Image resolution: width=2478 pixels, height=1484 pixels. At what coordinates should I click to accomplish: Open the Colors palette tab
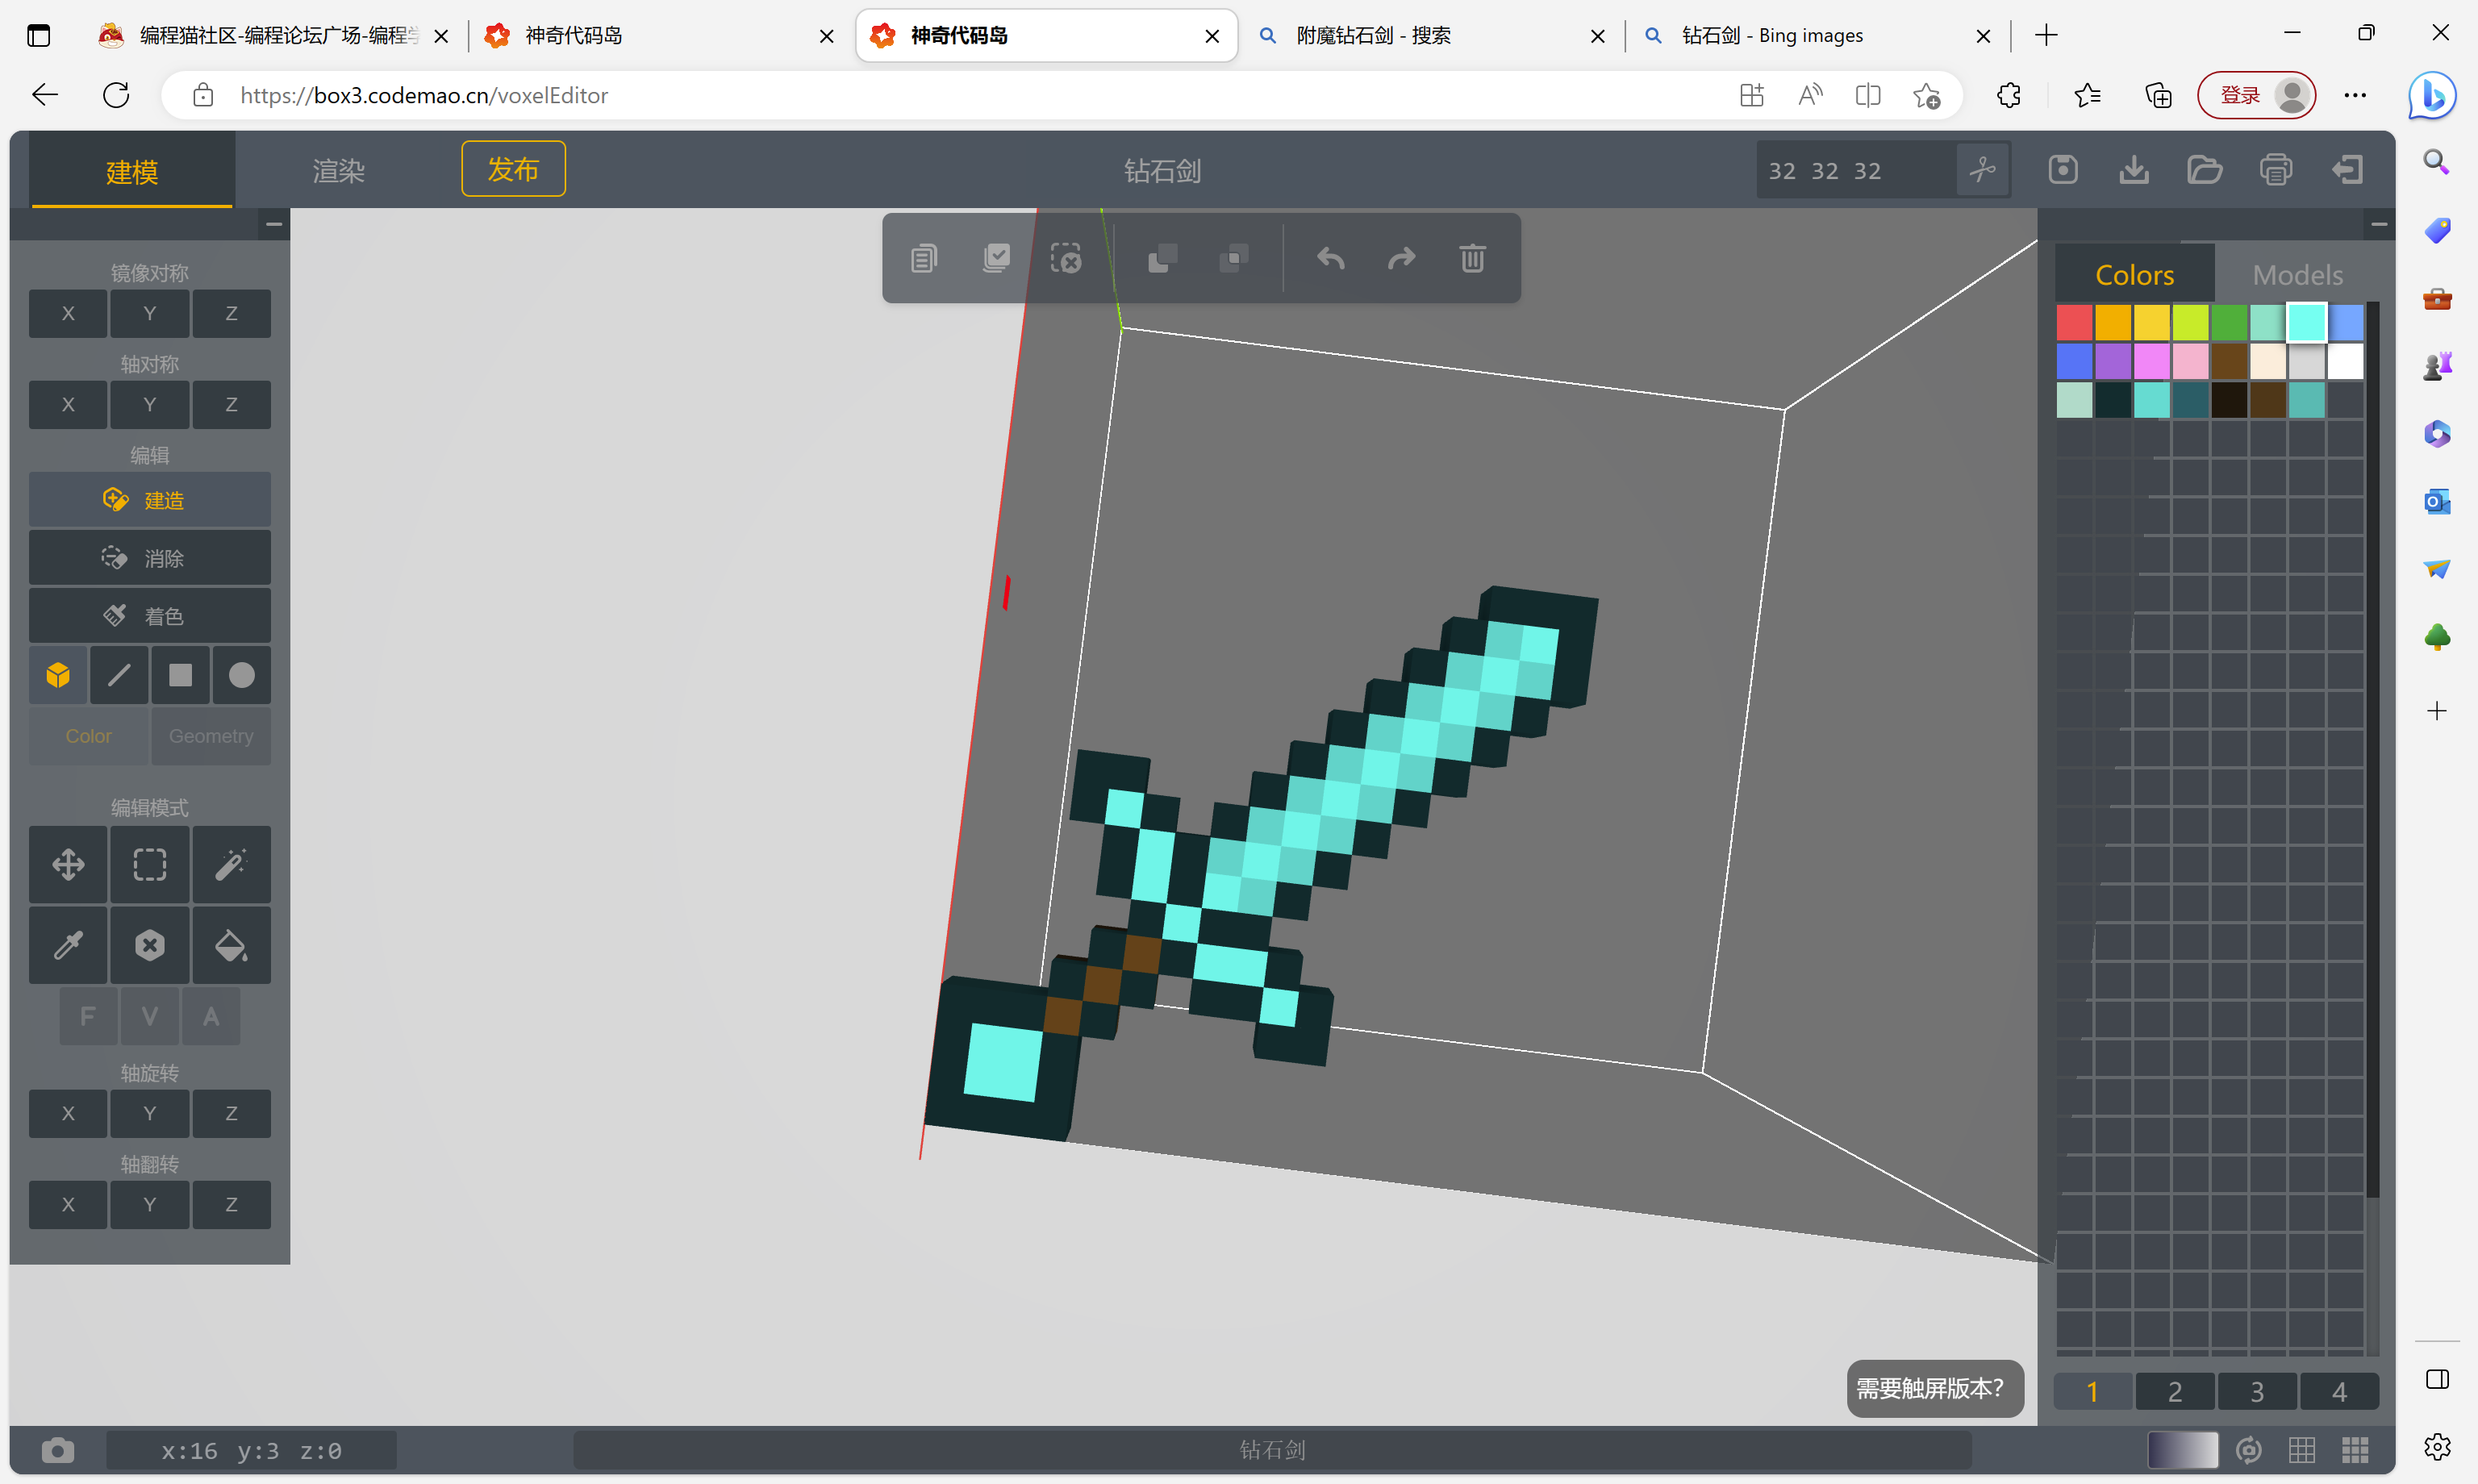[x=2134, y=275]
